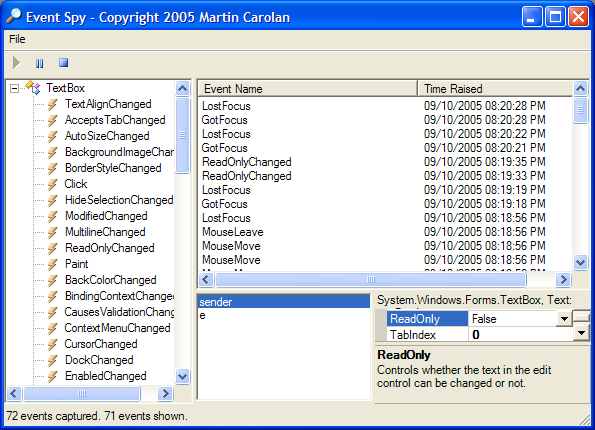This screenshot has height=430, width=595.
Task: Select the ReadOnly property name
Action: [x=427, y=319]
